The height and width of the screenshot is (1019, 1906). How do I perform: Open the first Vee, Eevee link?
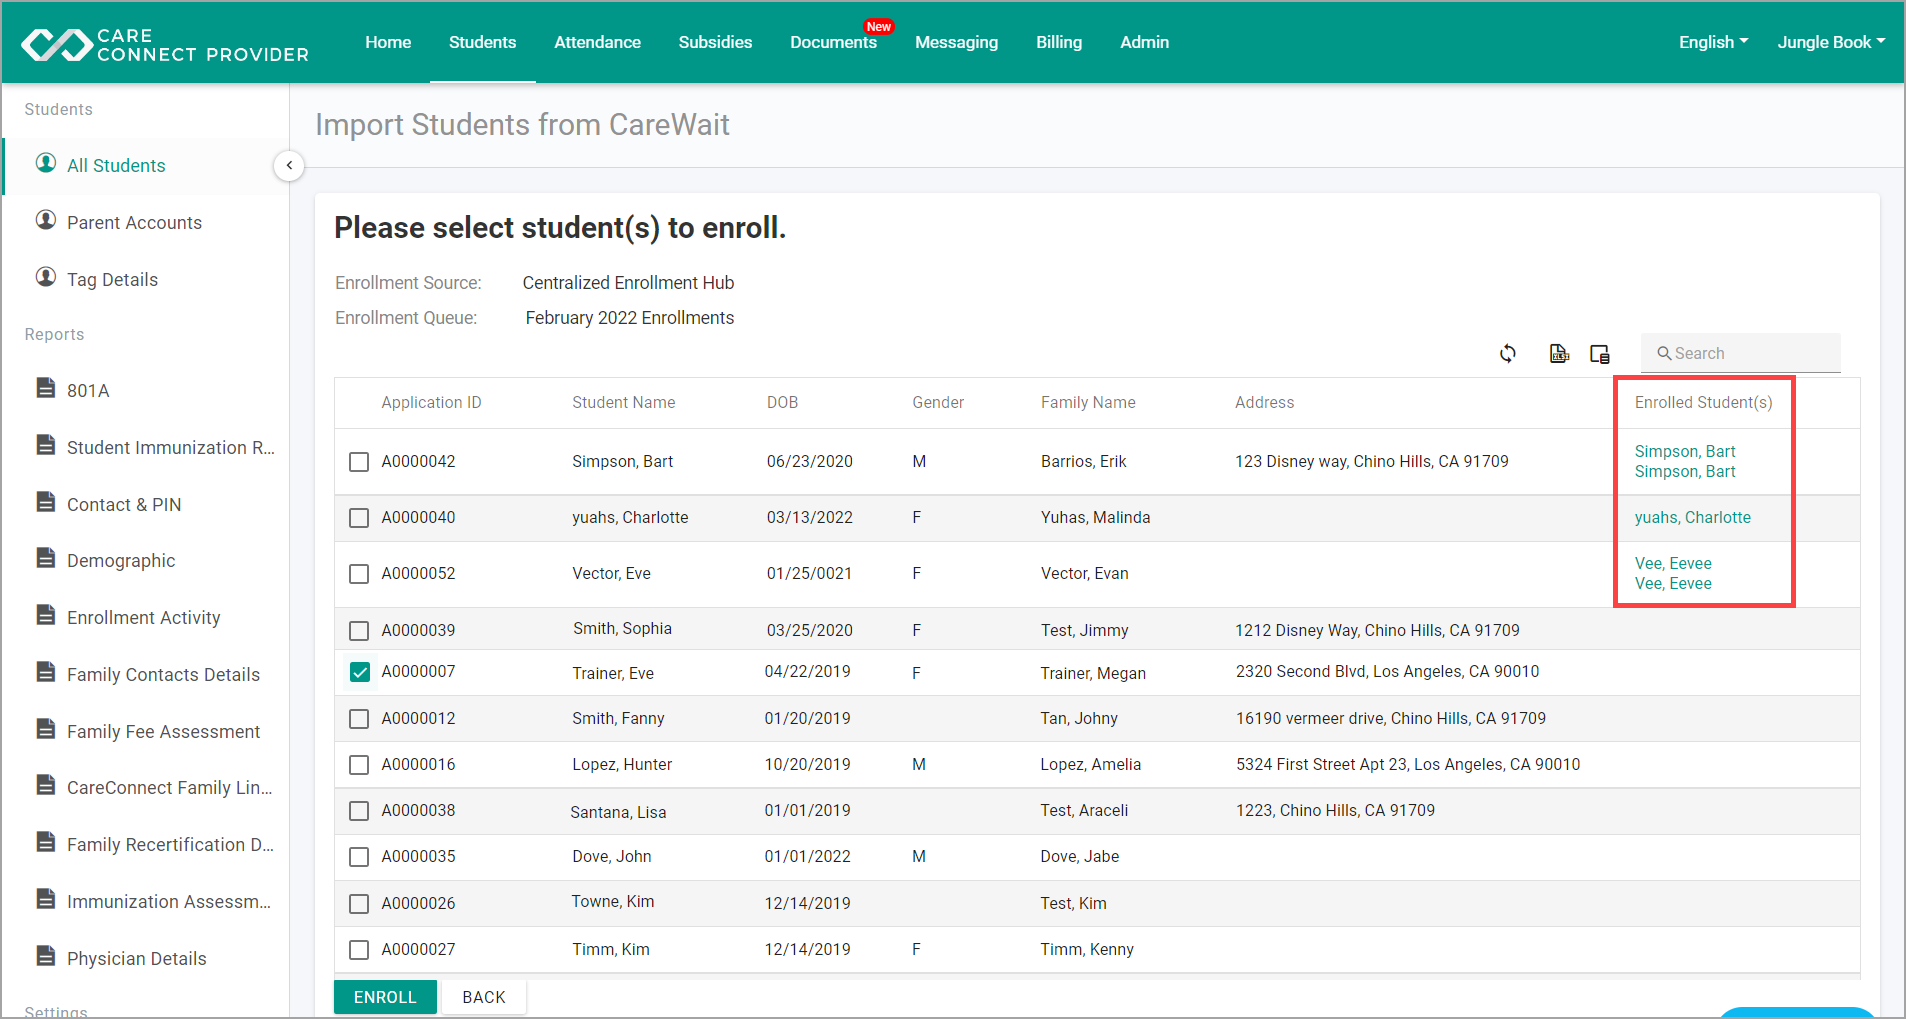coord(1673,563)
